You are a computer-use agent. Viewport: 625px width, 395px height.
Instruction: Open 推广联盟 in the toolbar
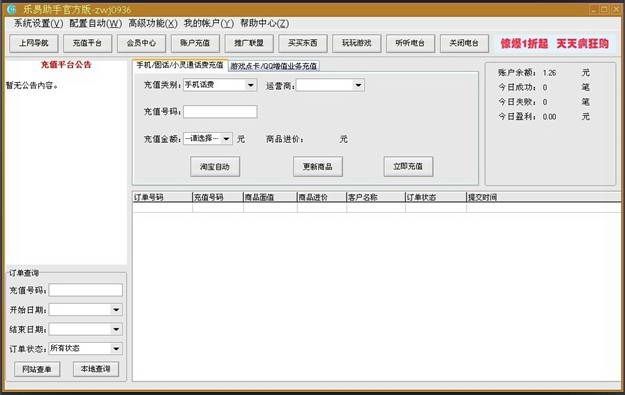(x=249, y=43)
